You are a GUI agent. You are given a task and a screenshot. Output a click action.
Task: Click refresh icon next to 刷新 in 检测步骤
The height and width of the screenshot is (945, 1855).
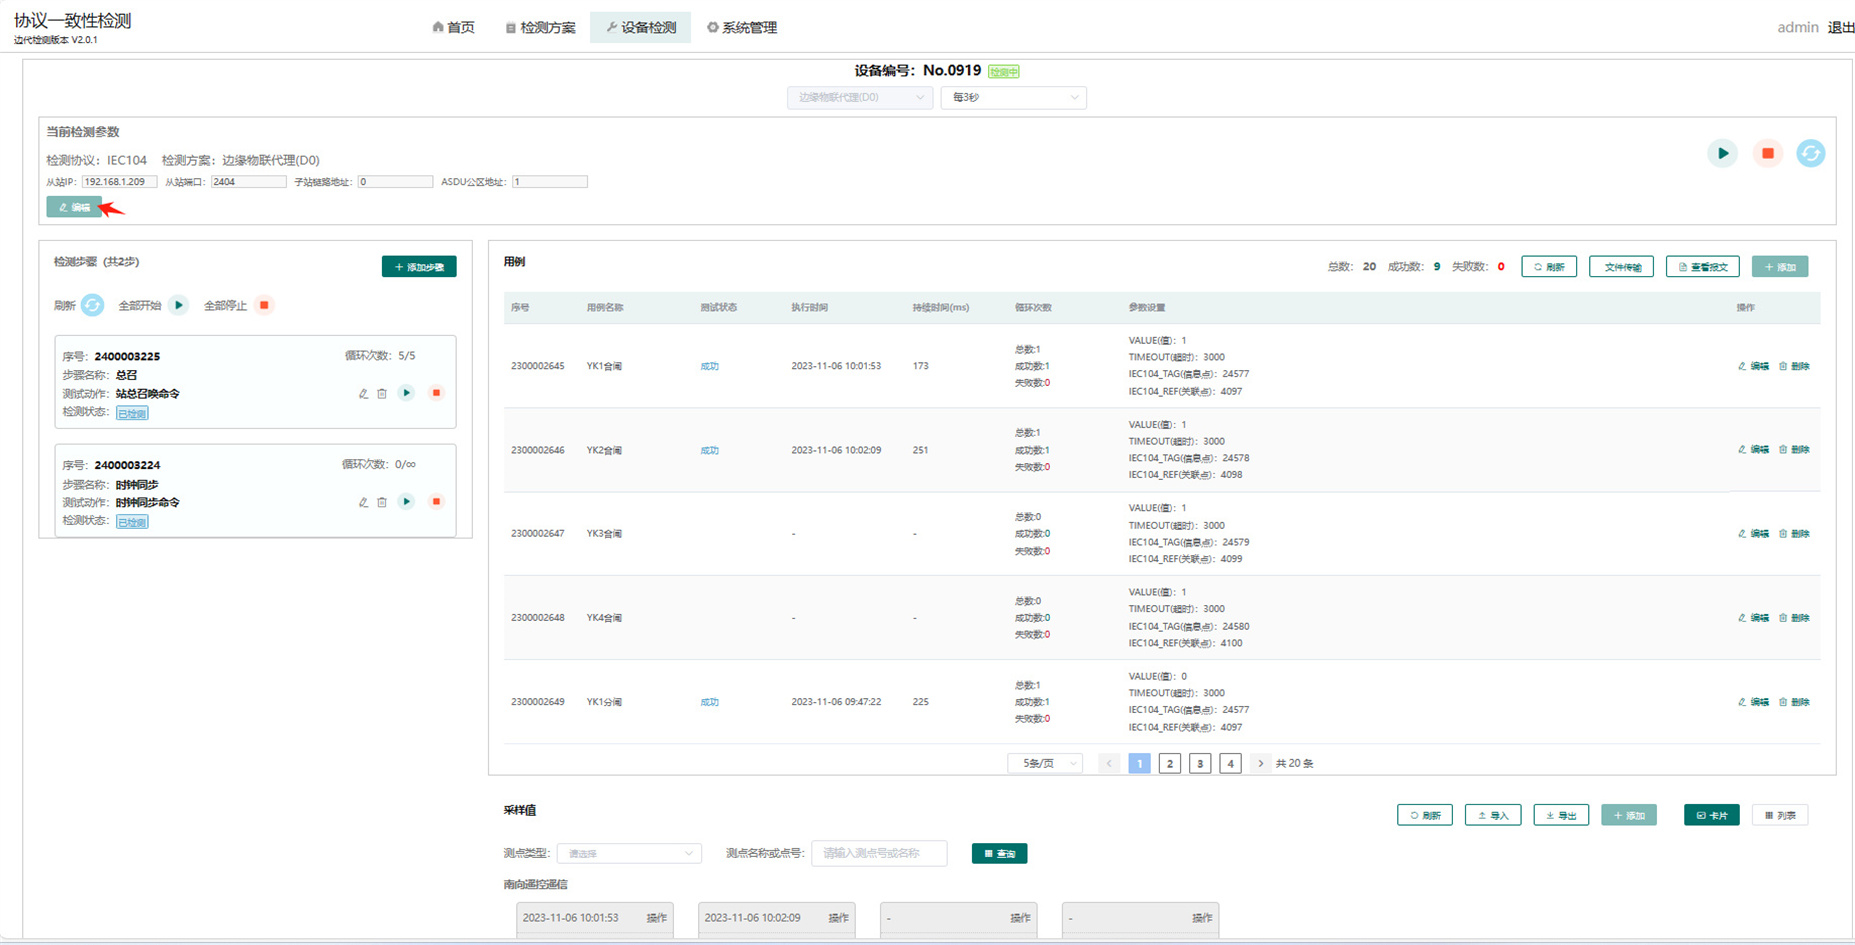pos(92,305)
